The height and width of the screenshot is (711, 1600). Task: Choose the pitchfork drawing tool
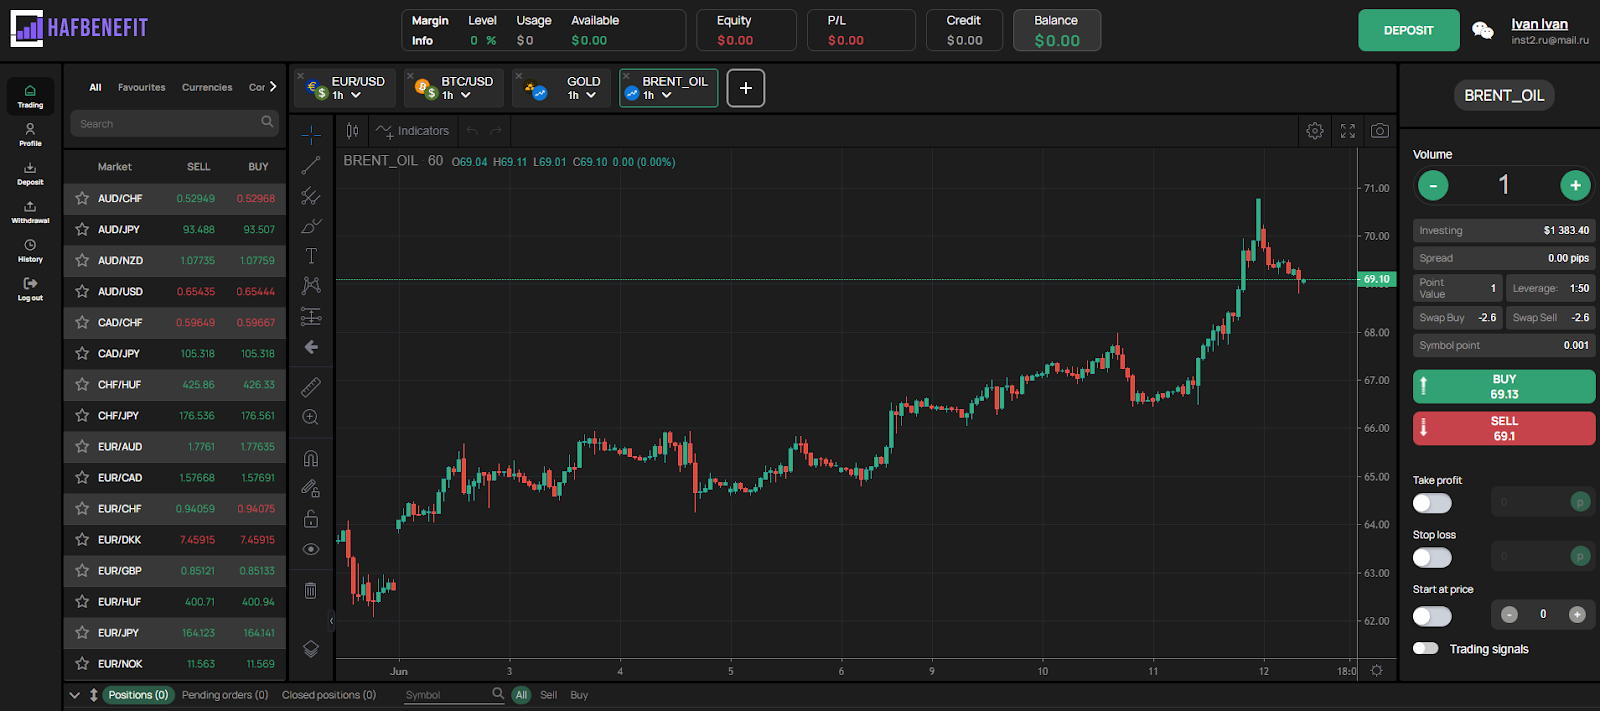click(x=311, y=196)
